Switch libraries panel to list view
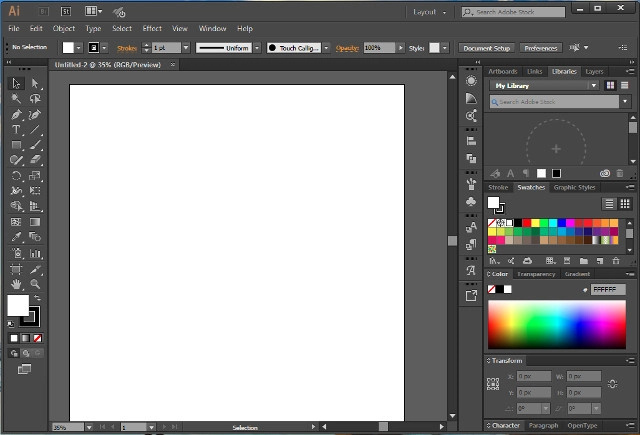 point(626,86)
